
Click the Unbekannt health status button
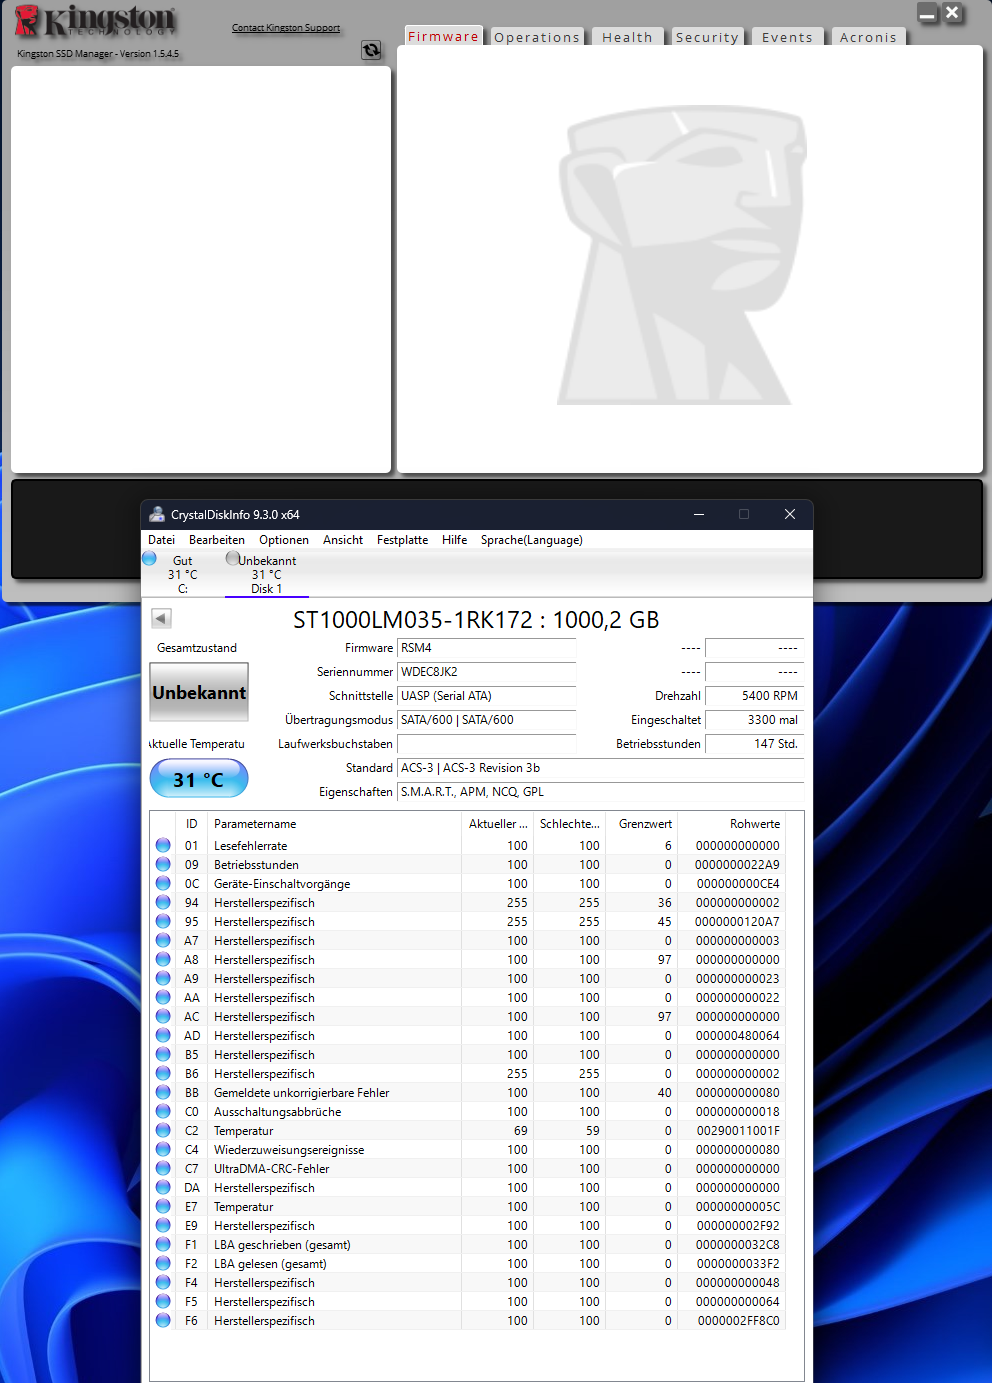(199, 692)
